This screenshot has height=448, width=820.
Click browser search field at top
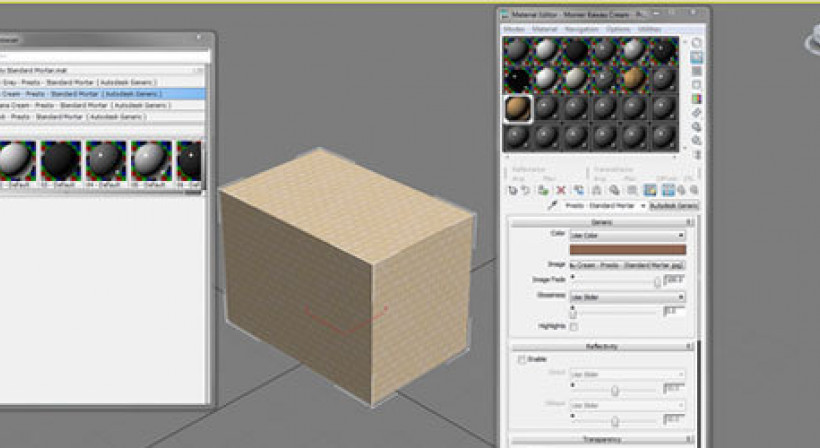click(x=105, y=55)
